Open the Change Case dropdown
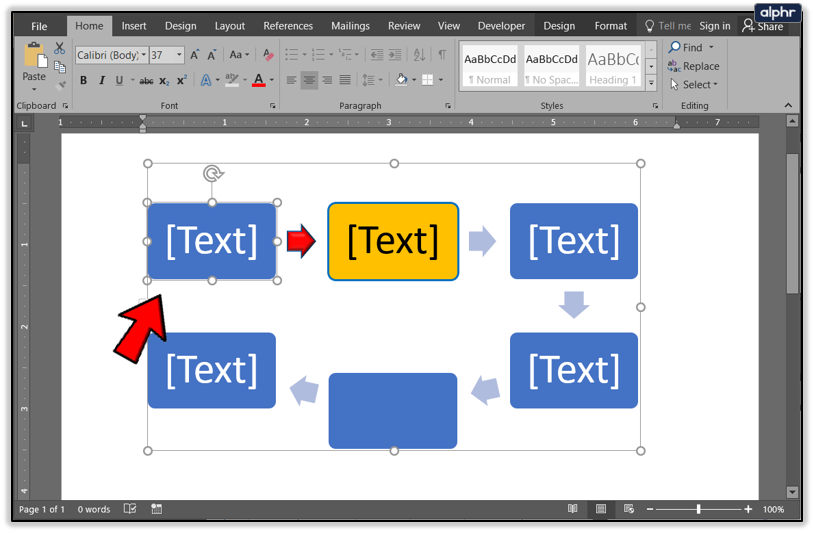 point(239,55)
